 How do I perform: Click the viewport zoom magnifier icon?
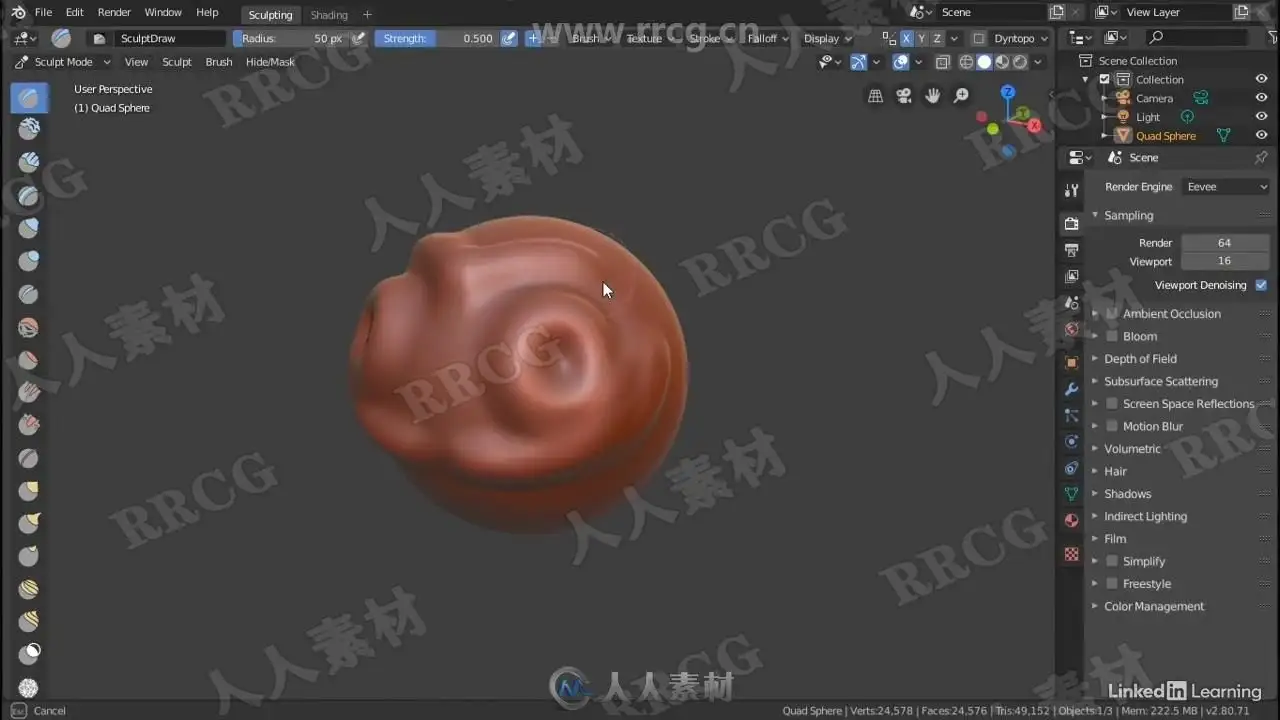(961, 96)
